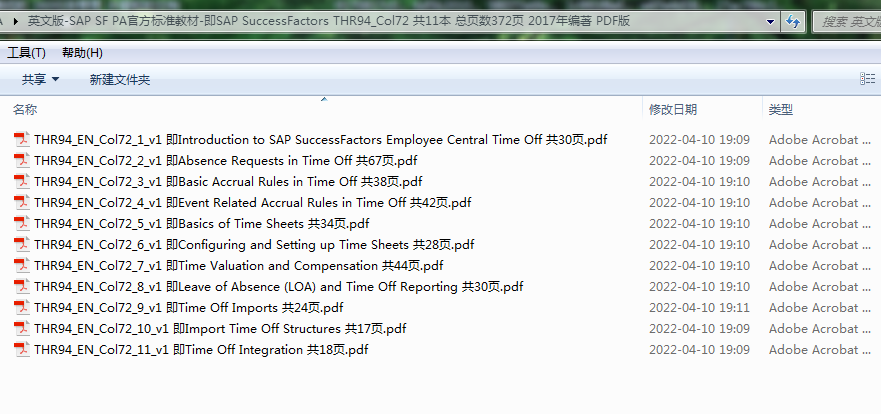Image resolution: width=881 pixels, height=414 pixels.
Task: Sort by 修改日期 column header
Action: 673,110
